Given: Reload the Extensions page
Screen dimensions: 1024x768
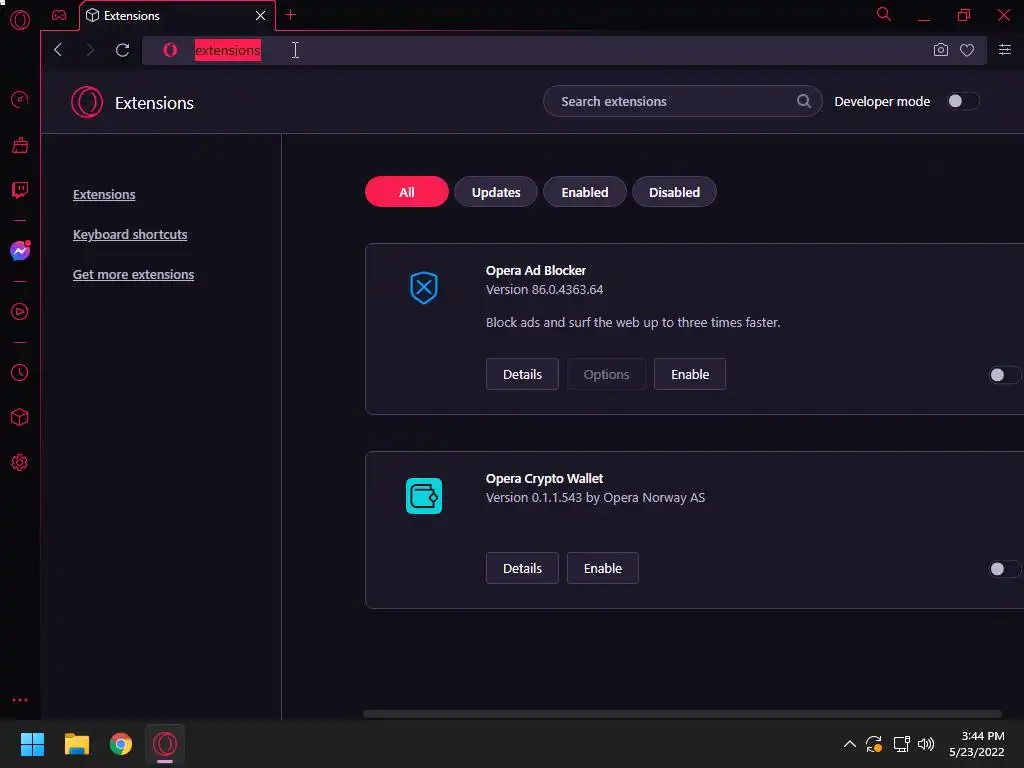Looking at the screenshot, I should (x=122, y=50).
